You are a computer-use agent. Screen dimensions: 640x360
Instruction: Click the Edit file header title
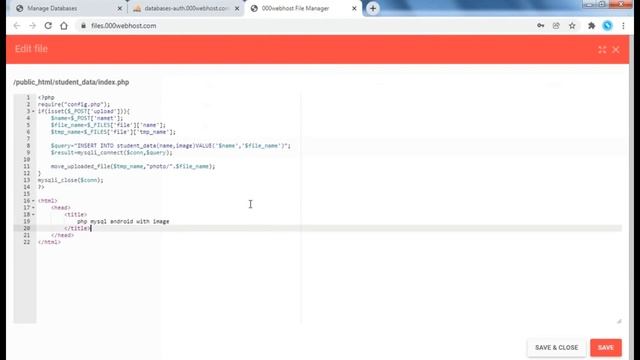(31, 49)
